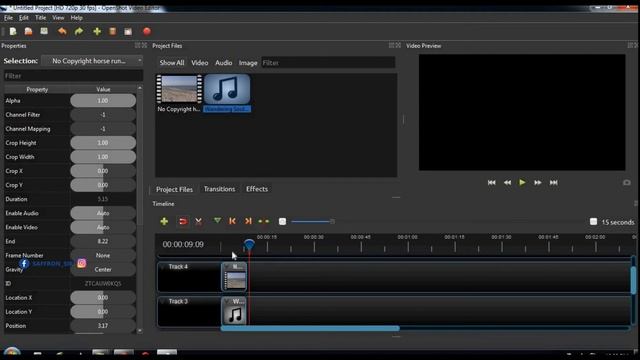Open the Edit menu
The width and height of the screenshot is (640, 360).
pyautogui.click(x=24, y=18)
